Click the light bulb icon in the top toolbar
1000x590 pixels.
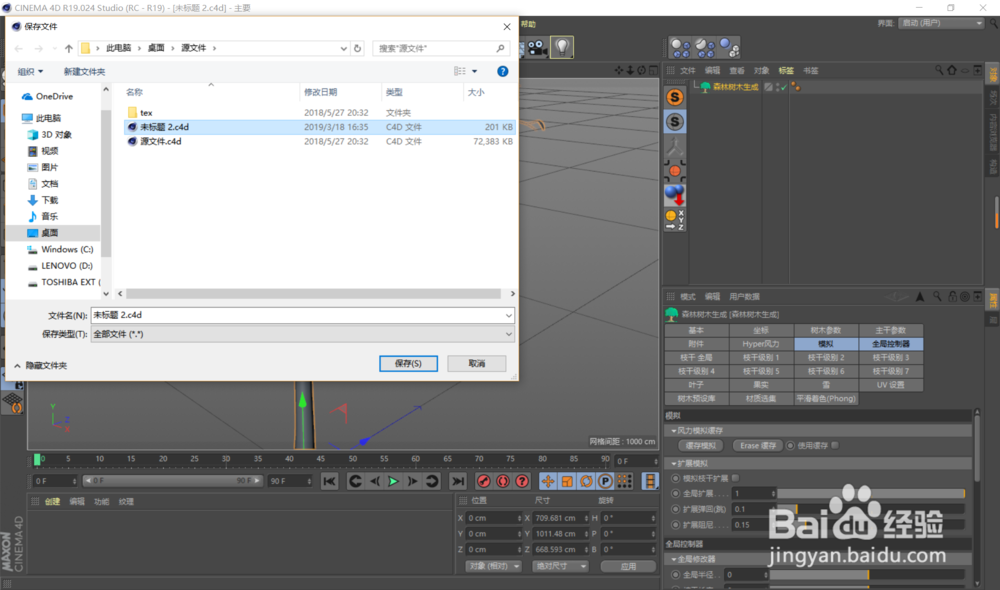(562, 47)
